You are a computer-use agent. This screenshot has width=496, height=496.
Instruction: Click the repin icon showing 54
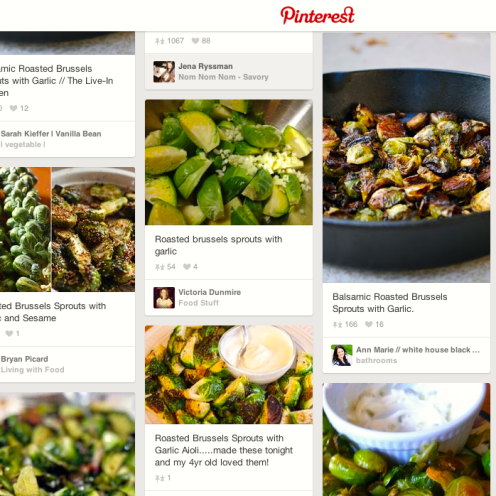[x=160, y=267]
